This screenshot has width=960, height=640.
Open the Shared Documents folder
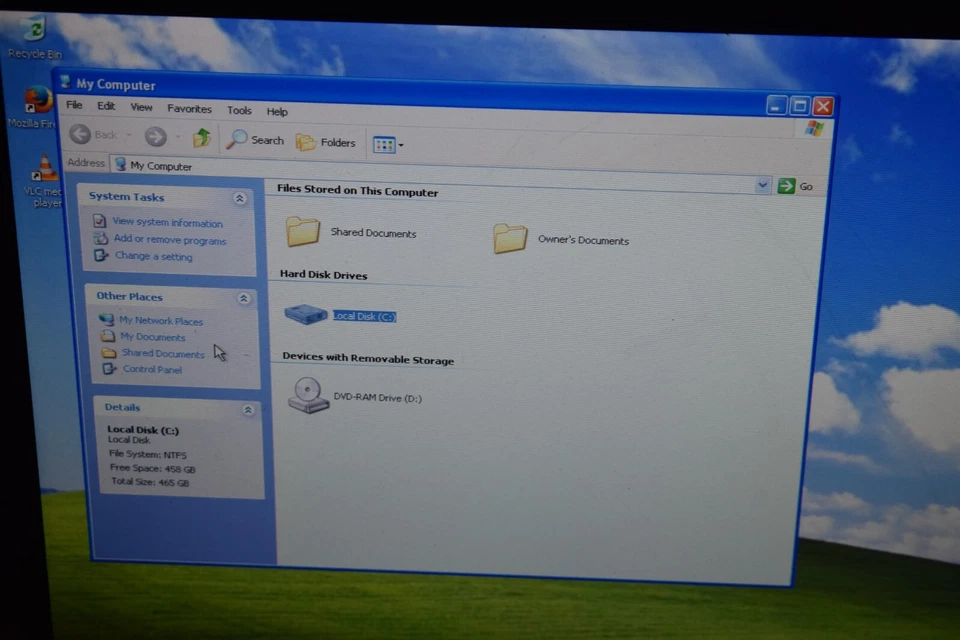pos(303,231)
